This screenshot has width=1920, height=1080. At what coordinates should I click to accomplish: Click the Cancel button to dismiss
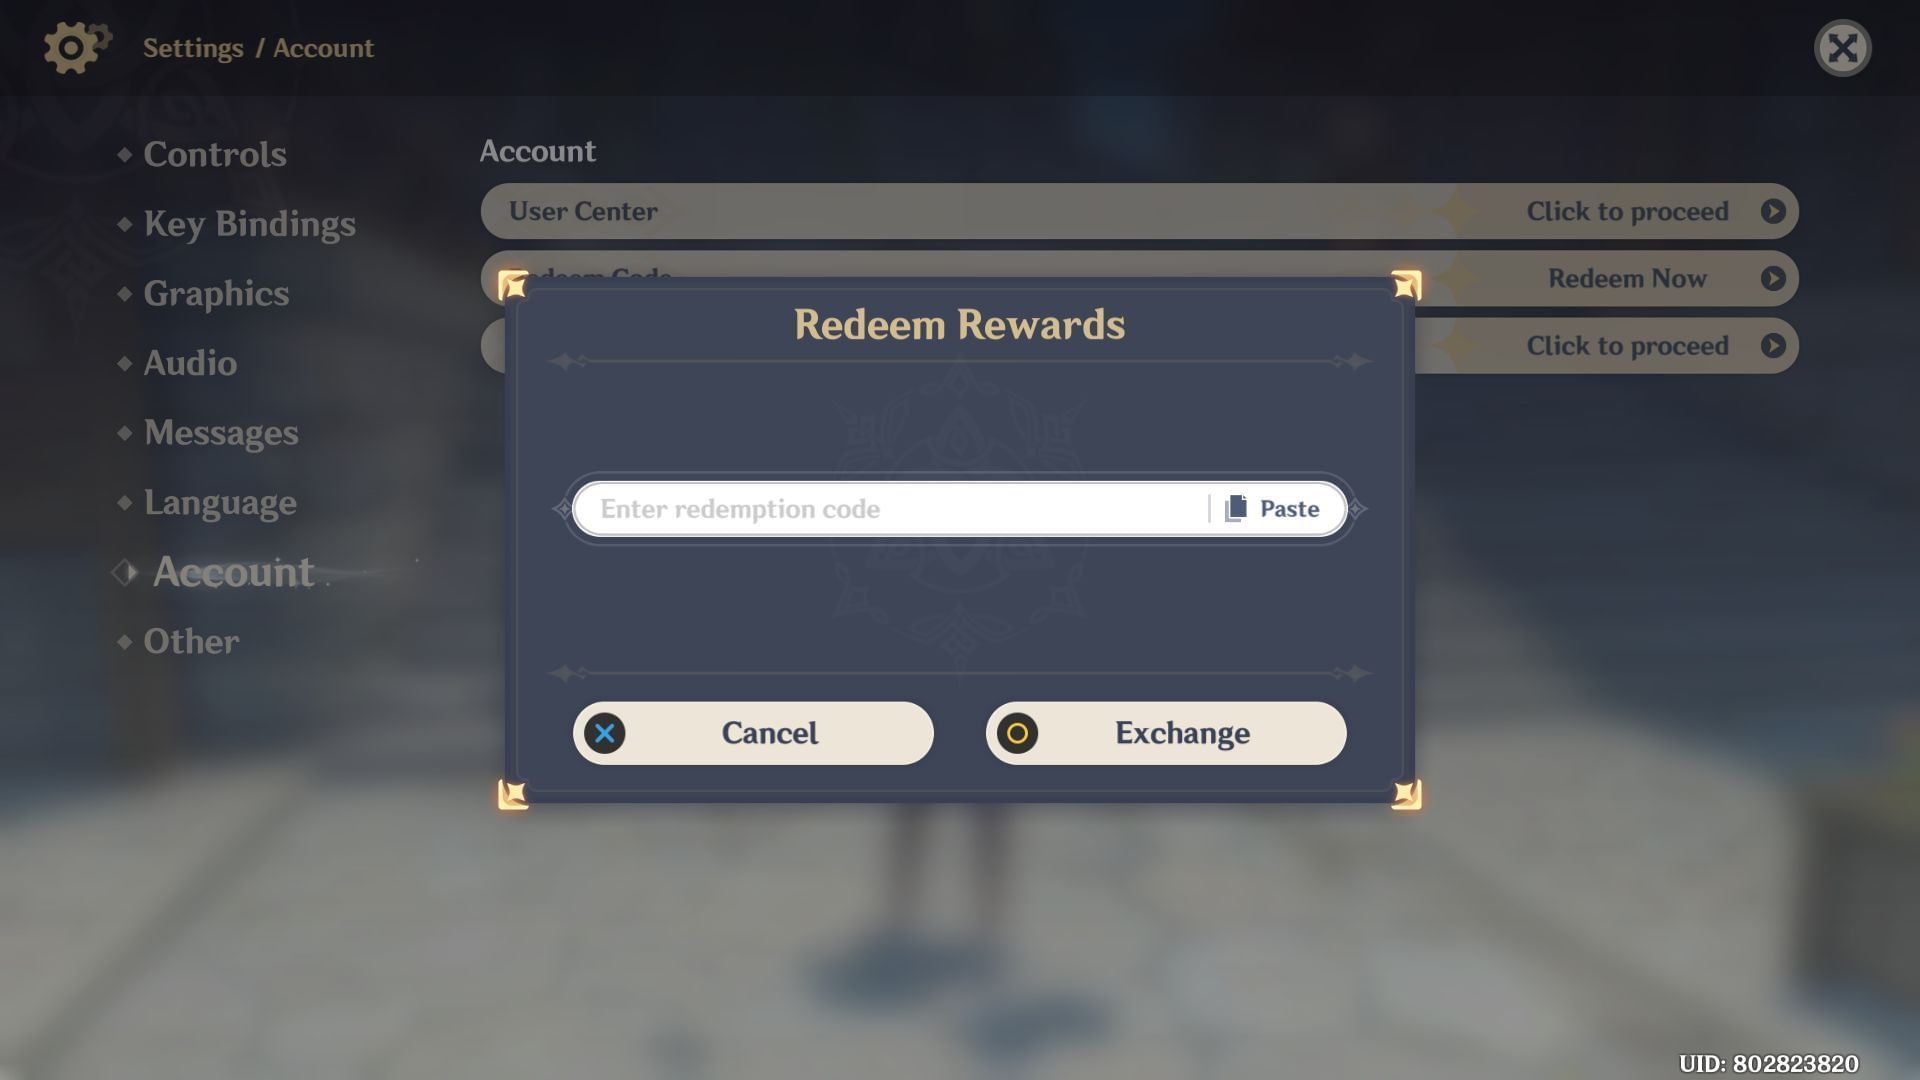point(753,732)
